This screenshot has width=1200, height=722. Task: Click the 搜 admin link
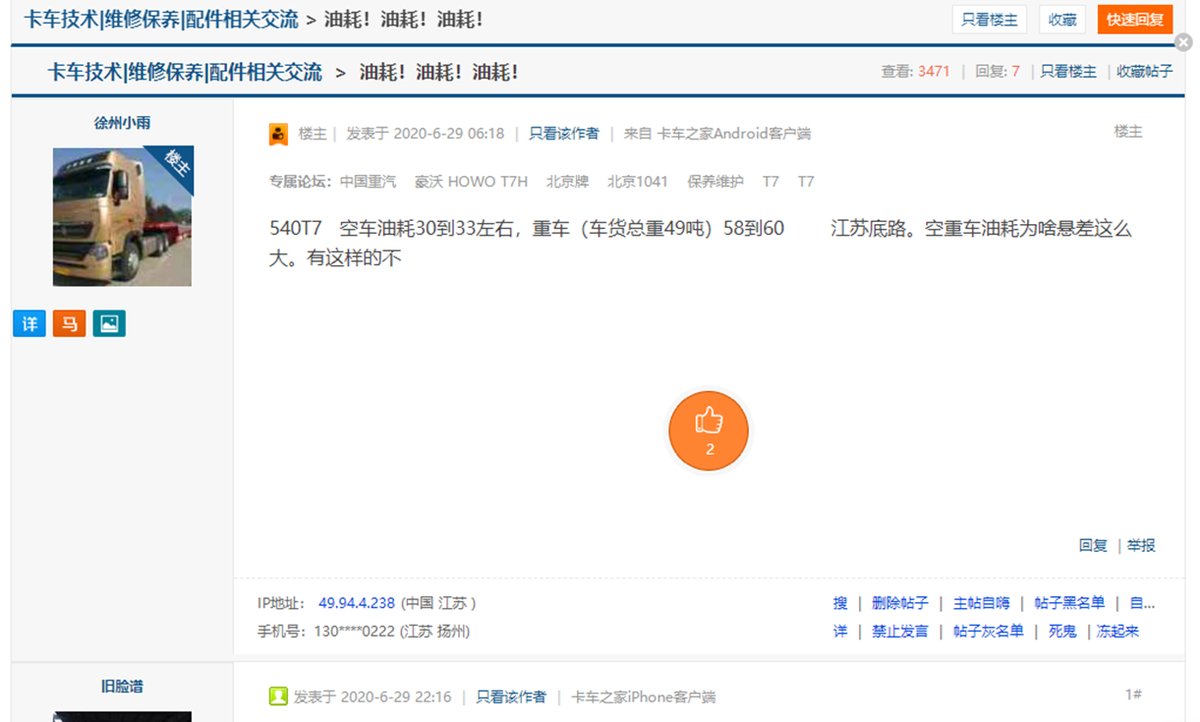pyautogui.click(x=840, y=603)
